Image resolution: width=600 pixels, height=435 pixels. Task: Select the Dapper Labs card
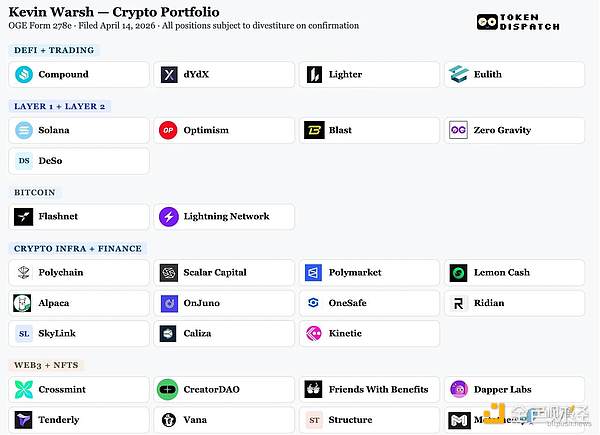click(514, 389)
